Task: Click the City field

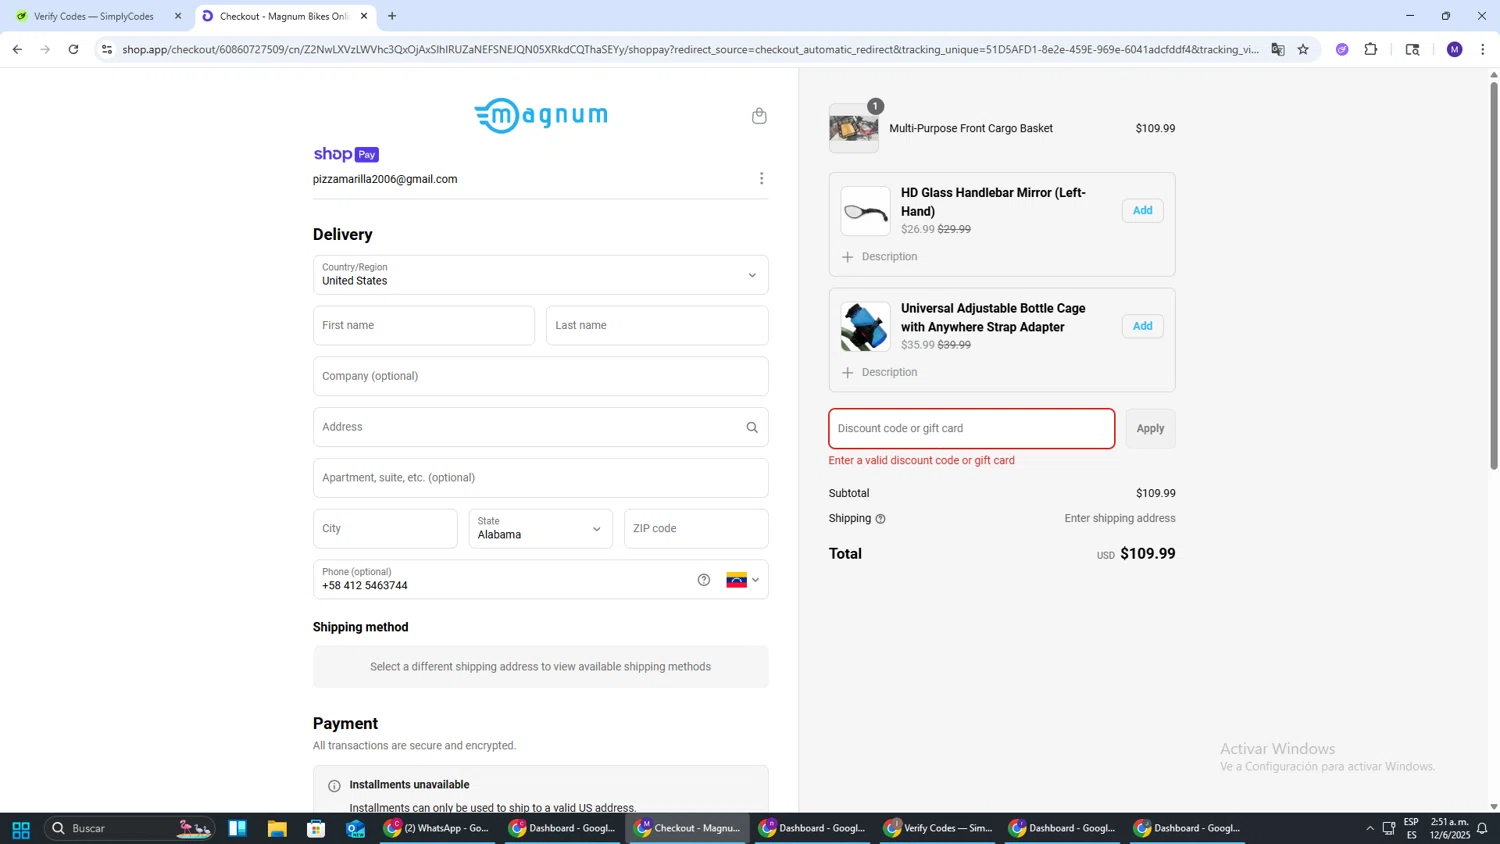Action: tap(385, 529)
